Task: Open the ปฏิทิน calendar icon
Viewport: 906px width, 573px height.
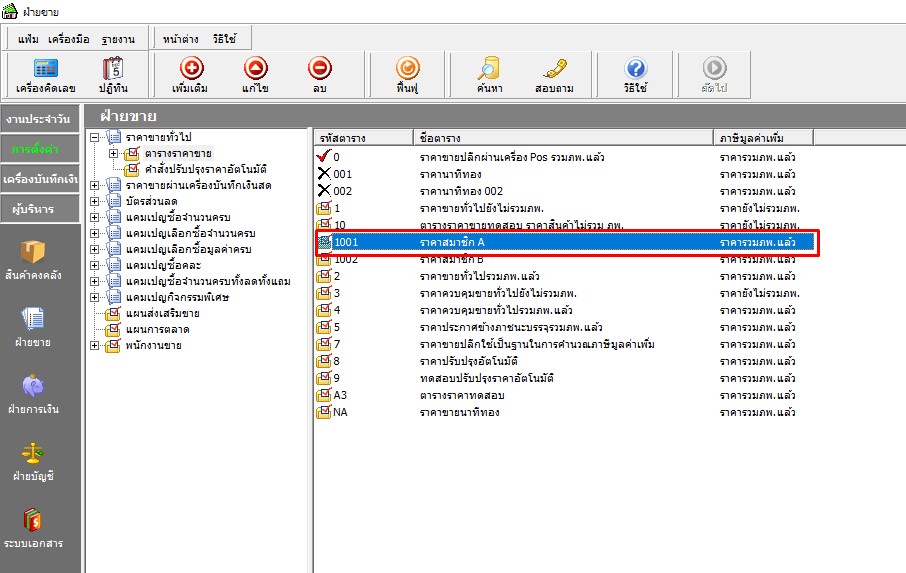Action: [x=112, y=75]
